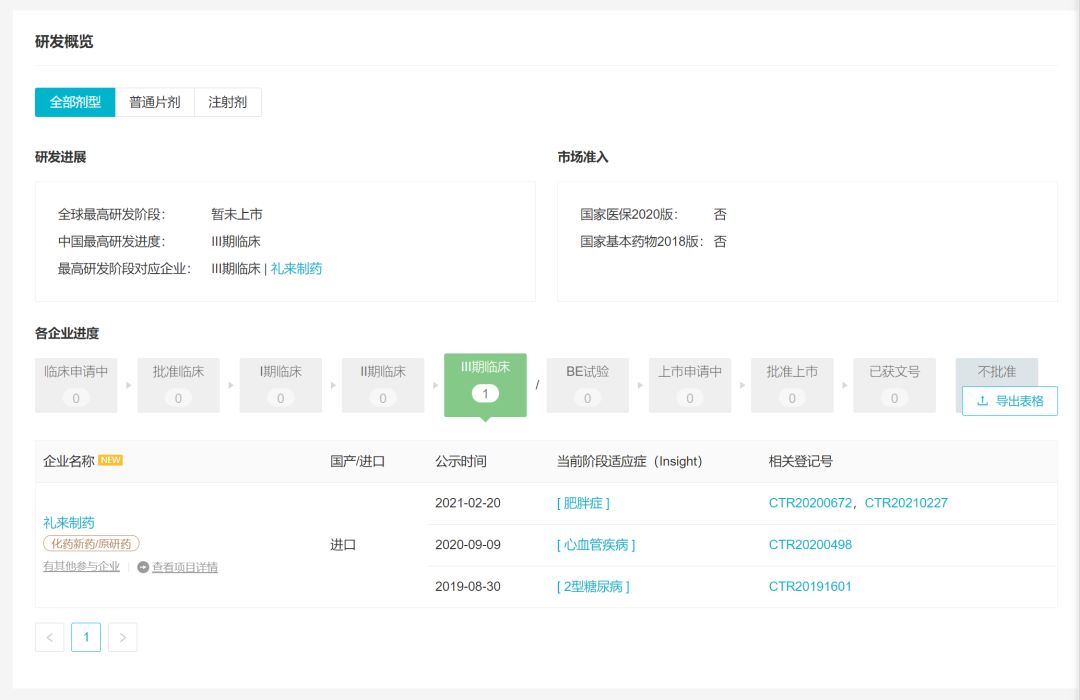Click the NEW badge next to 企业名称
The image size is (1080, 700).
[x=110, y=460]
